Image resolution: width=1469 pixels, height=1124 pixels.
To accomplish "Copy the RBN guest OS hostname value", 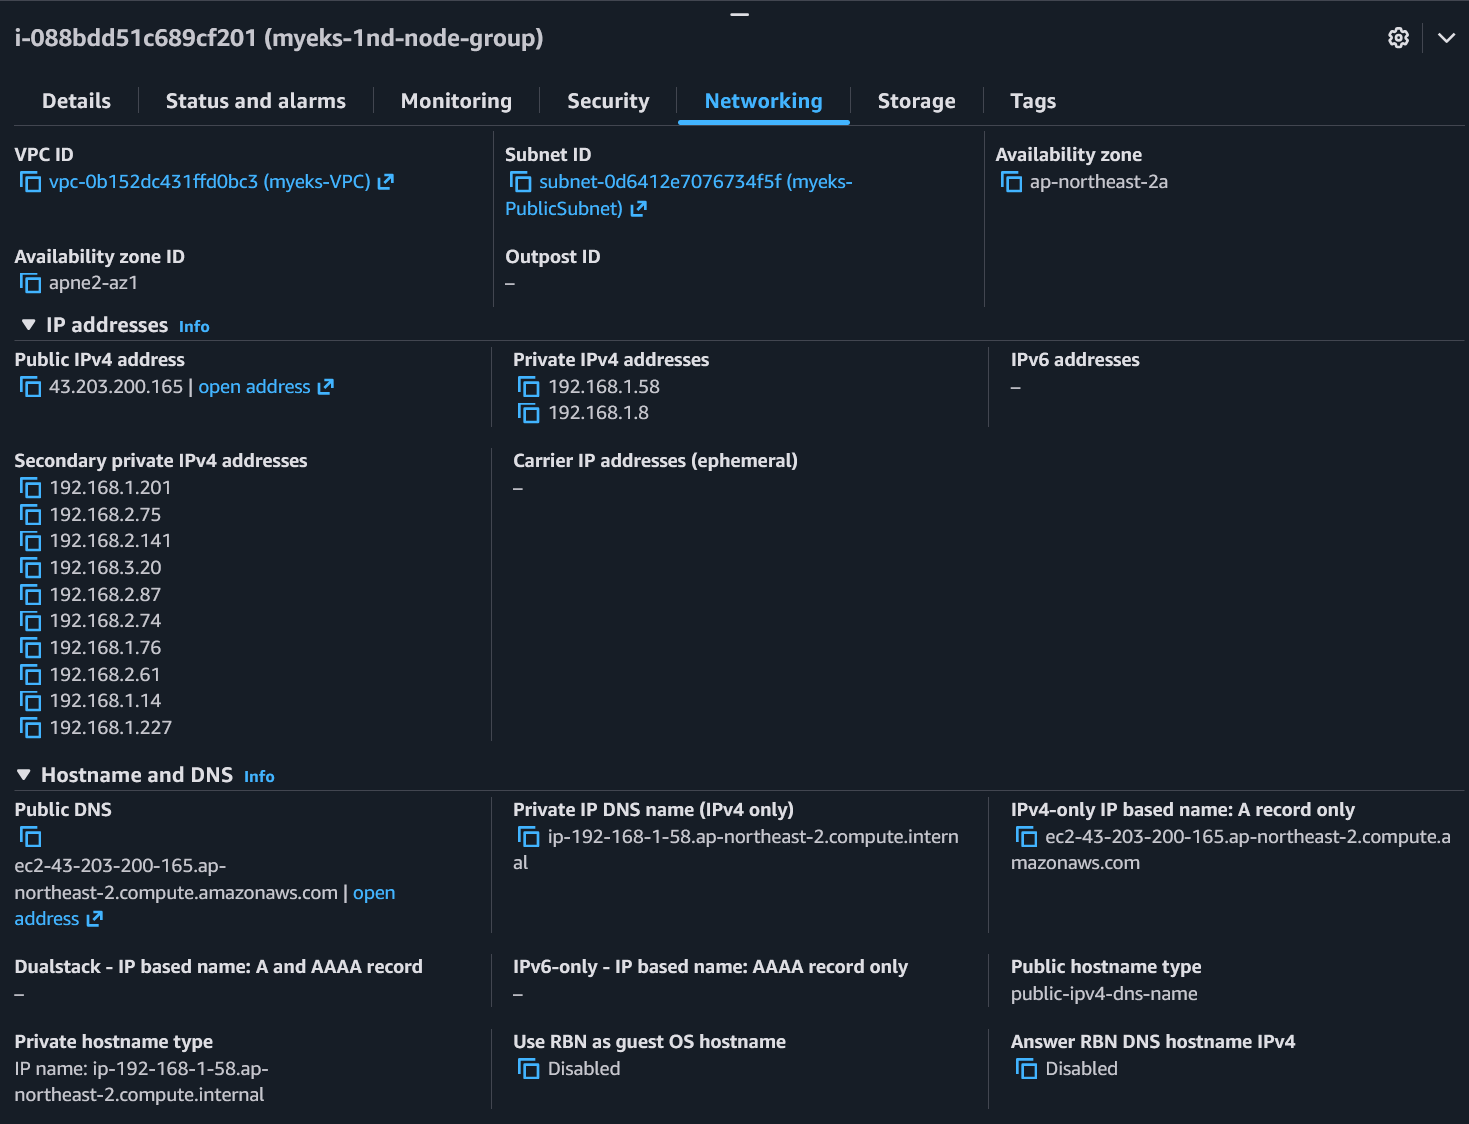I will click(529, 1069).
